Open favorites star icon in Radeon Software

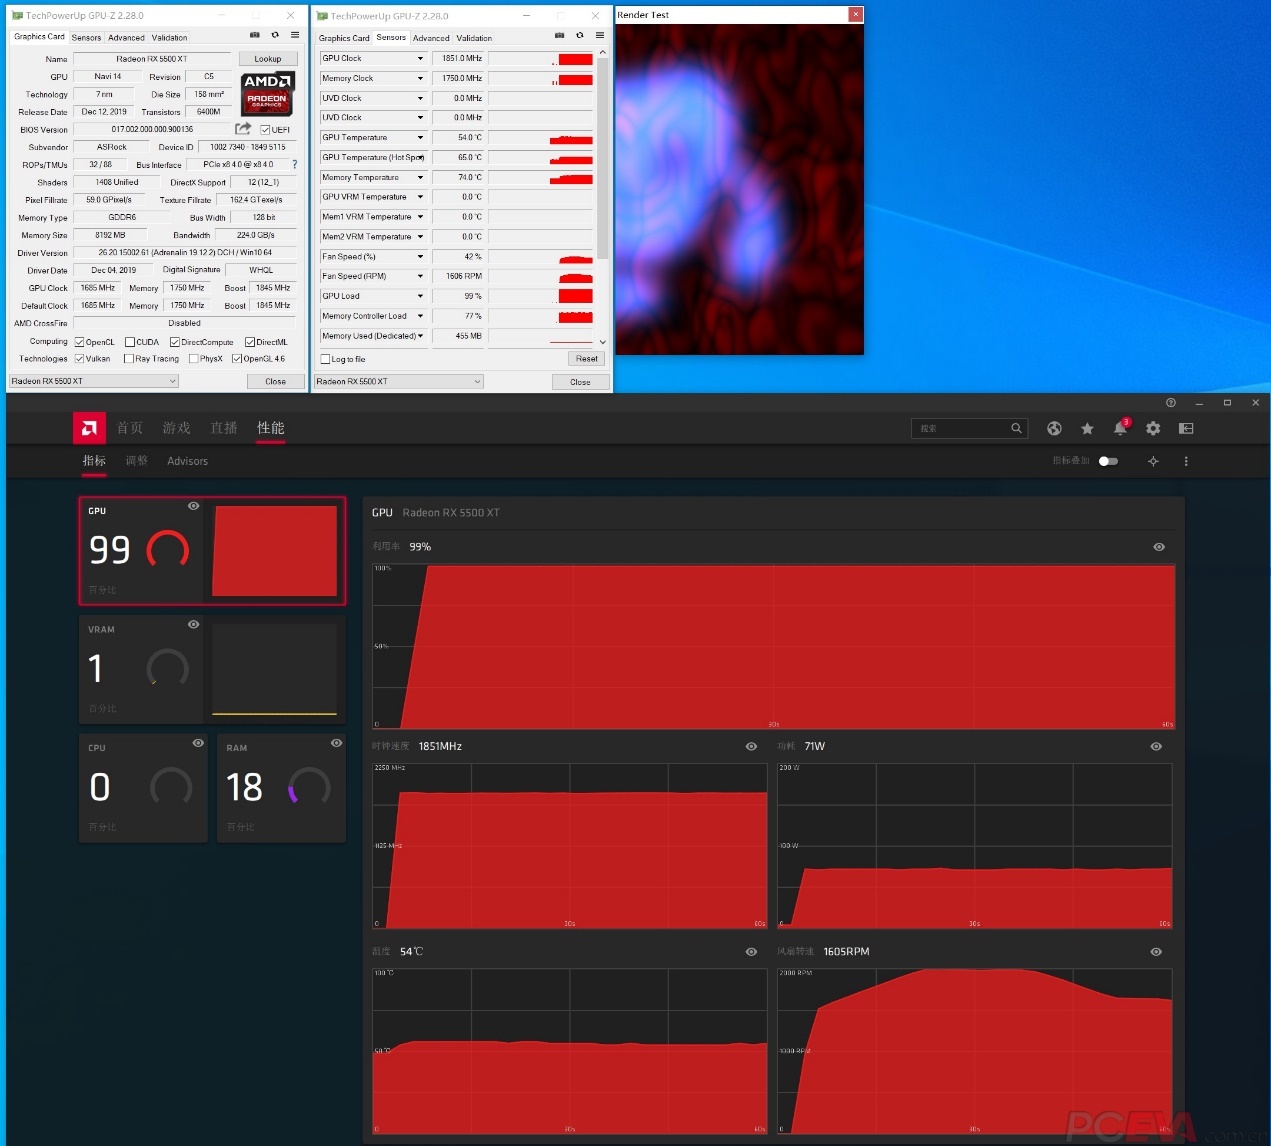click(x=1087, y=428)
